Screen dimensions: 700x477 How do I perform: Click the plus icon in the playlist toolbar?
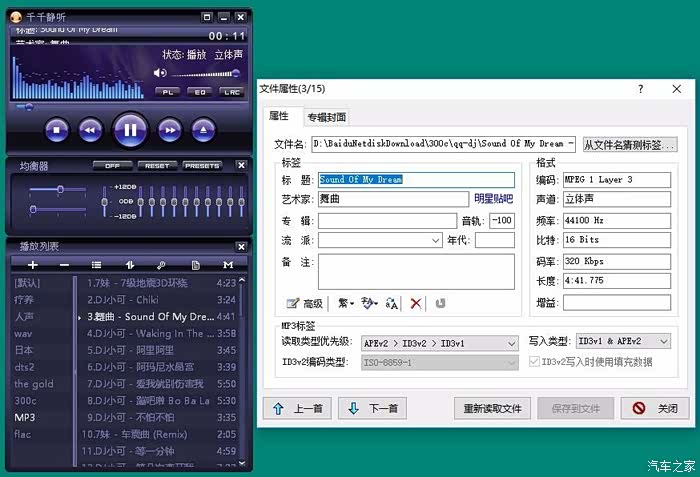point(33,265)
